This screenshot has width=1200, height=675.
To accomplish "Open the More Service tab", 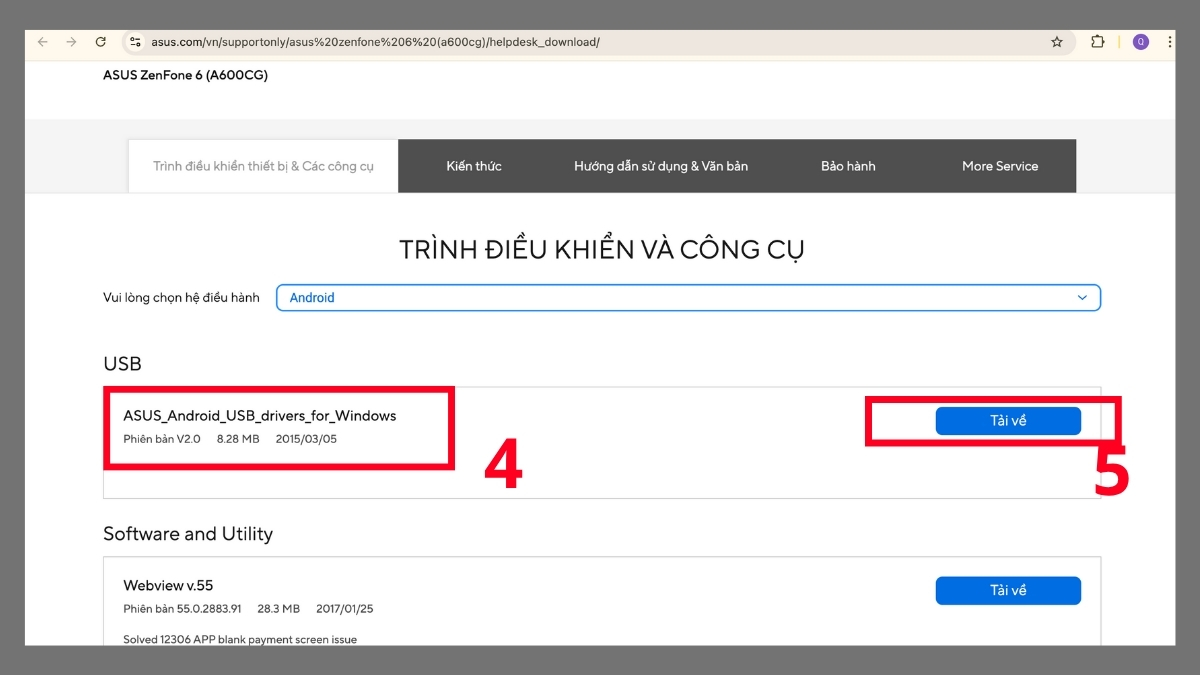I will [1000, 166].
